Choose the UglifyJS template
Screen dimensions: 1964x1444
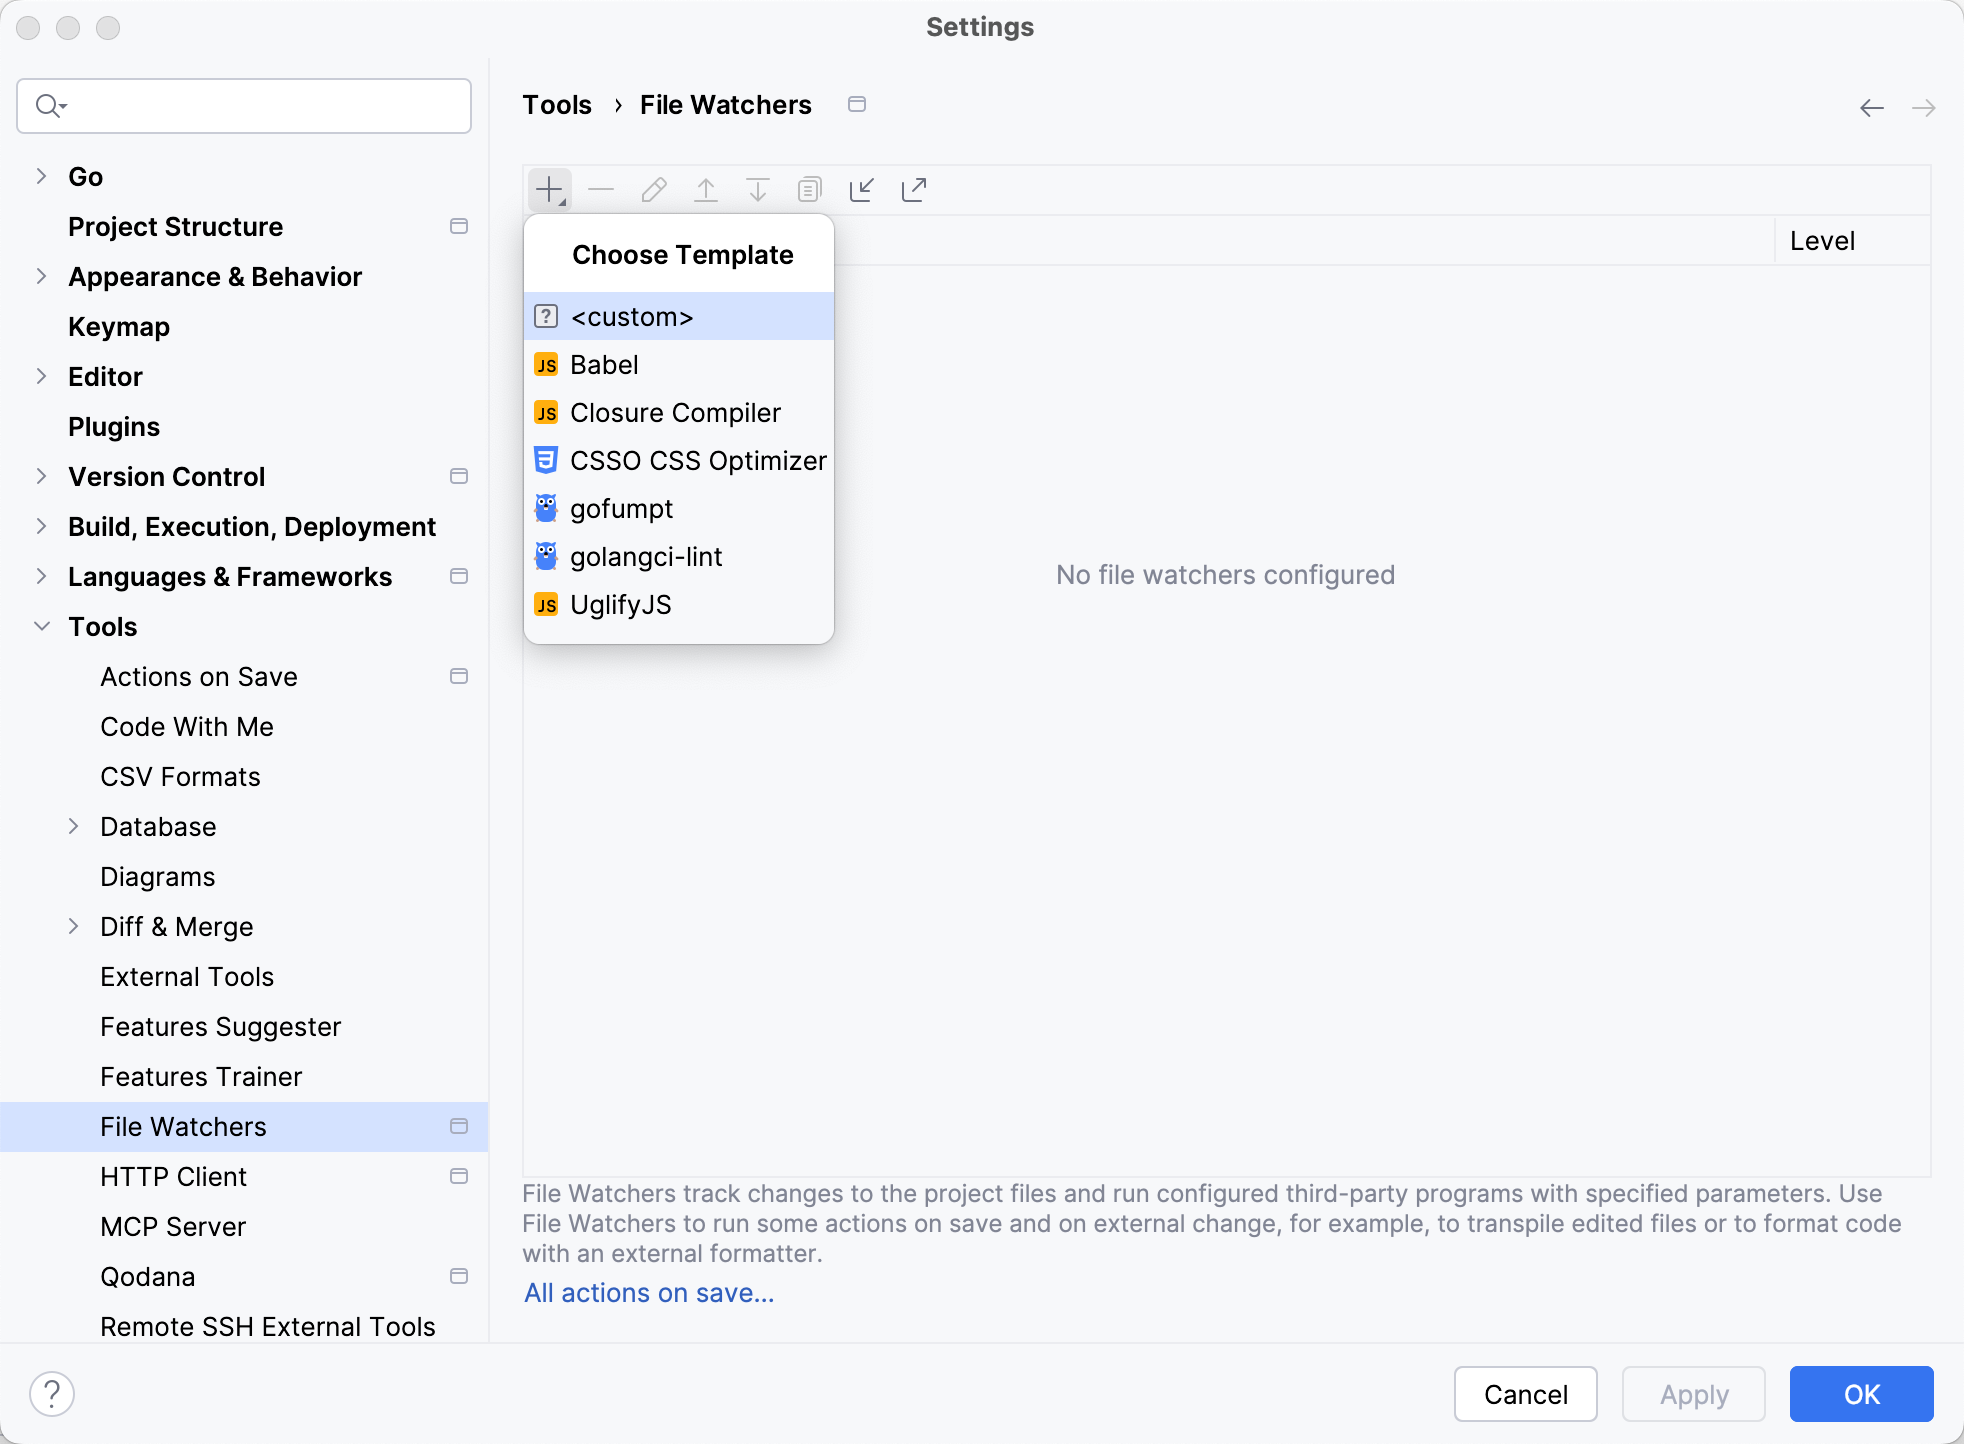(x=620, y=604)
